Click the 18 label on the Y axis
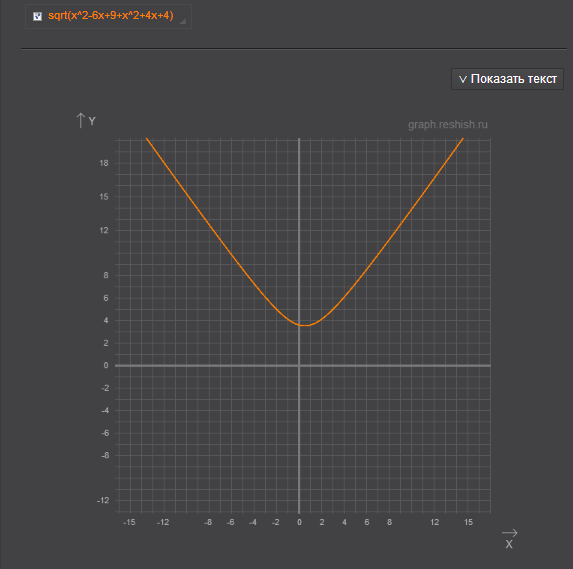Screen dimensions: 573x569 [x=104, y=163]
